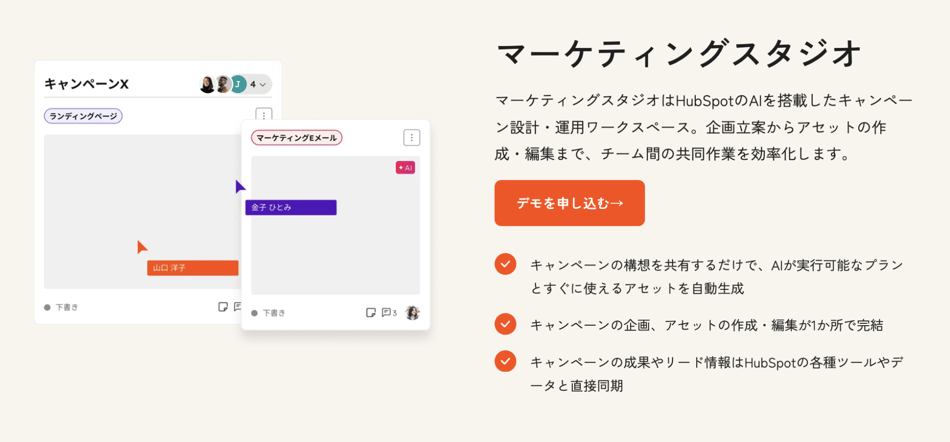Viewport: 950px width, 442px height.
Task: Click the AI badge on email card
Action: coord(405,168)
